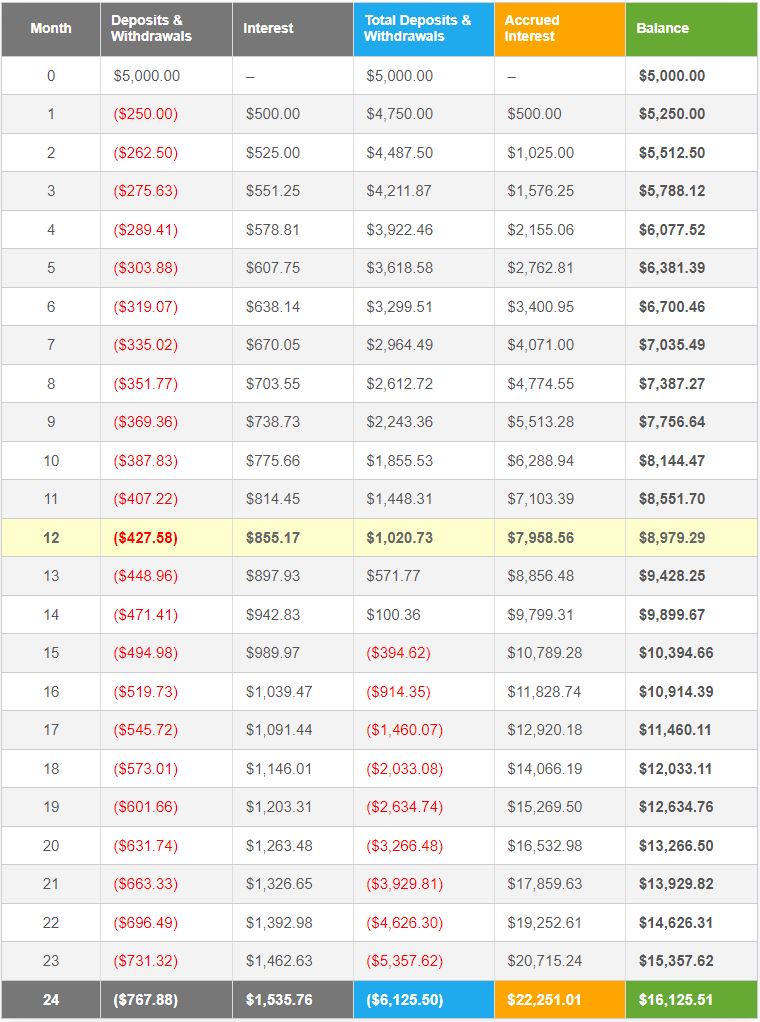Click the blue Total Deposits & Withdrawals header
This screenshot has width=760, height=1022.
418,28
